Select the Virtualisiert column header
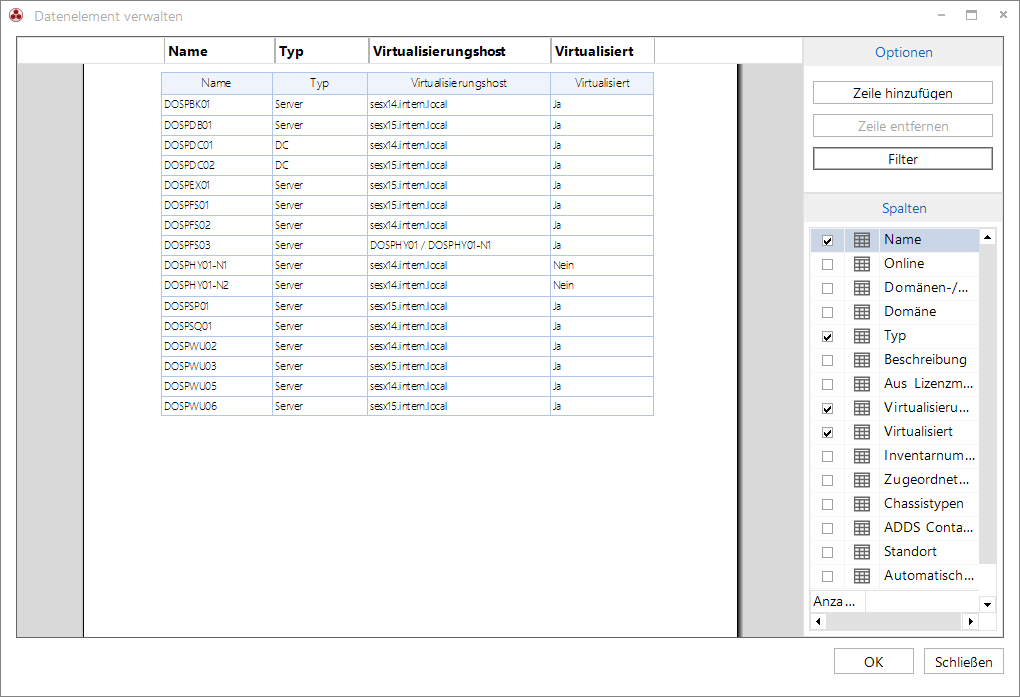This screenshot has height=697, width=1020. [602, 51]
